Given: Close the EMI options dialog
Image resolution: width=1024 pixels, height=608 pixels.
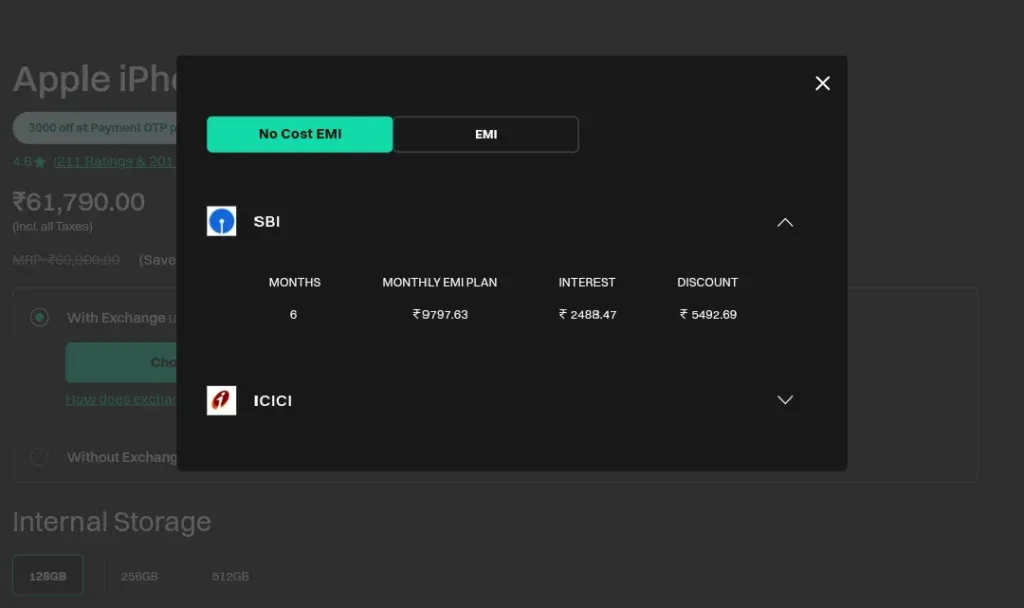Looking at the screenshot, I should click(x=822, y=83).
